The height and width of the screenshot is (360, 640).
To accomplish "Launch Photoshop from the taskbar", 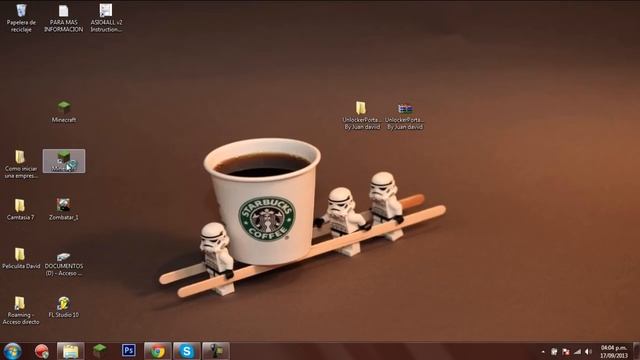I will (x=128, y=351).
